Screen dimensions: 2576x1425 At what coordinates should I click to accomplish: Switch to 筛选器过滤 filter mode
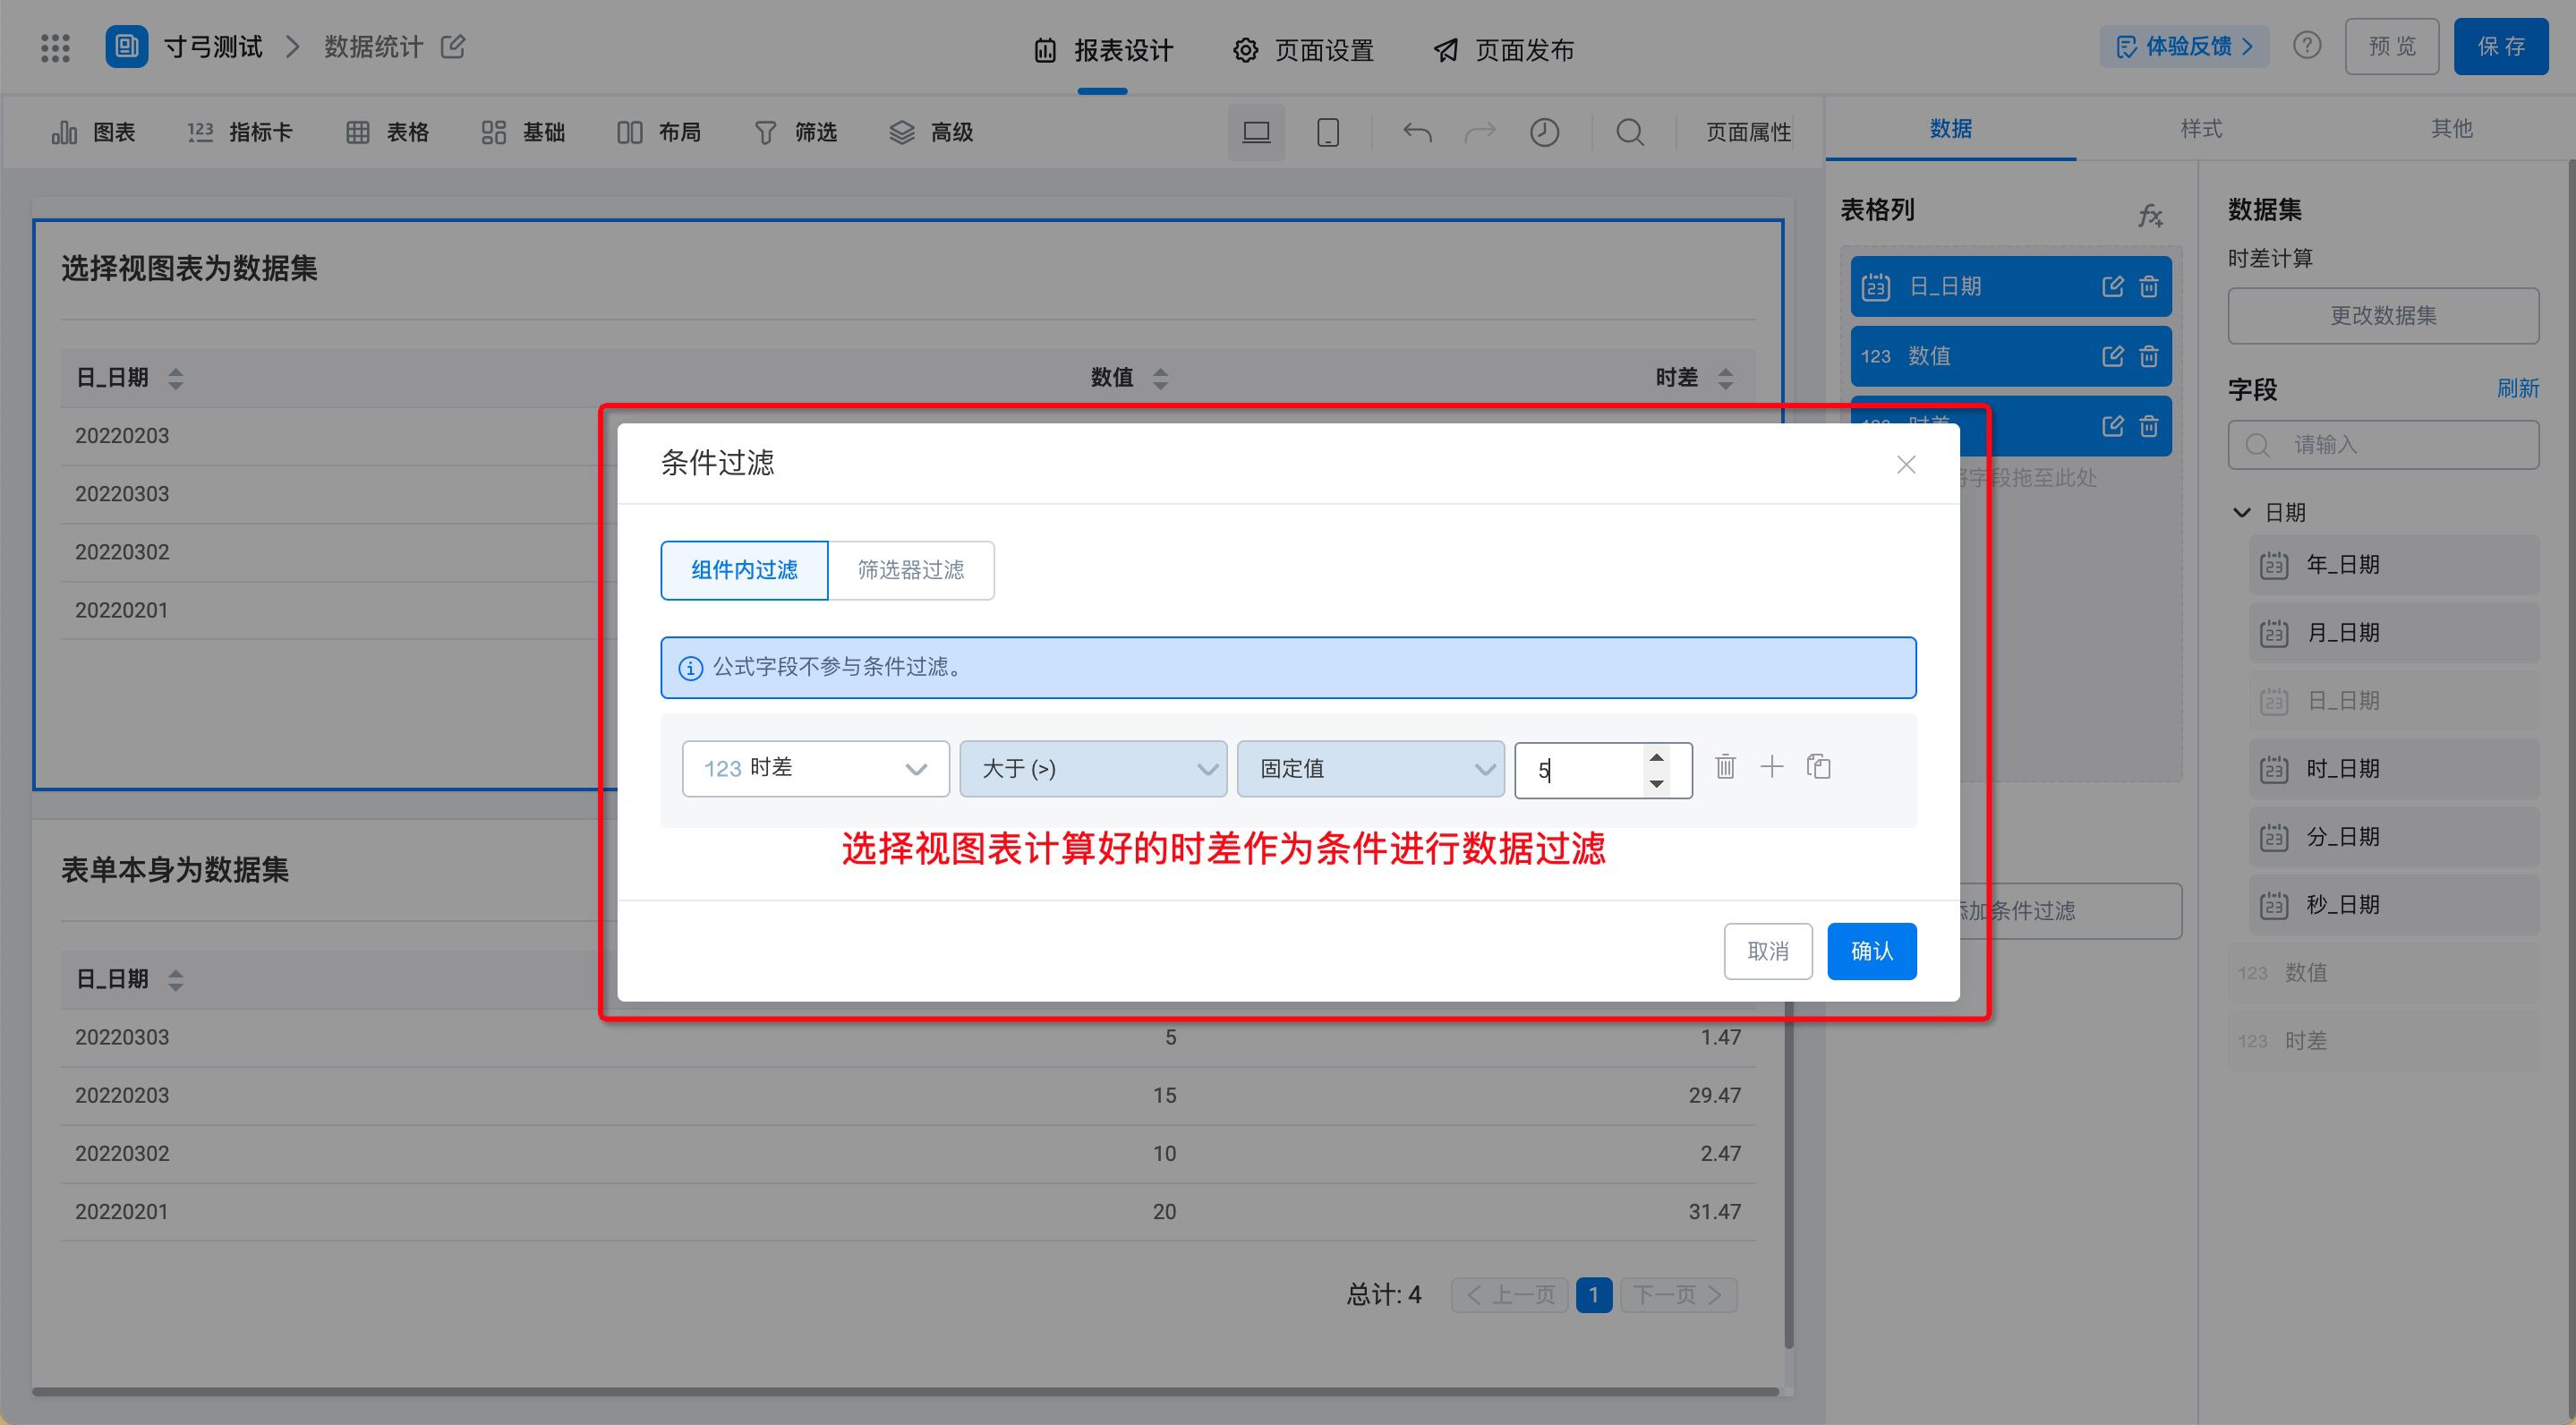click(x=911, y=570)
